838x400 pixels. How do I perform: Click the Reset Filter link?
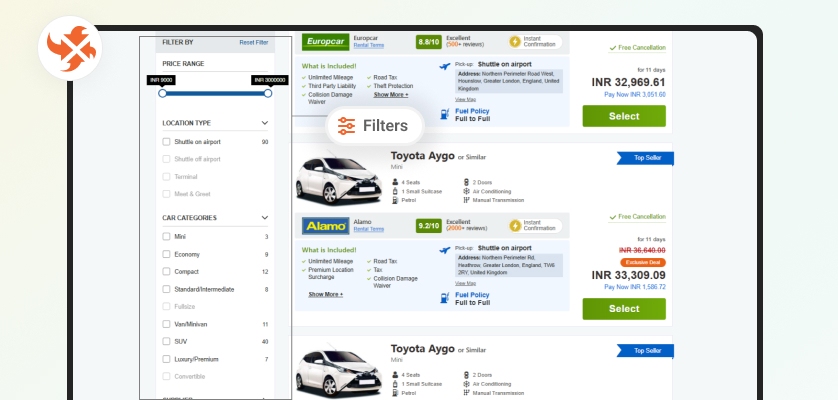(254, 42)
